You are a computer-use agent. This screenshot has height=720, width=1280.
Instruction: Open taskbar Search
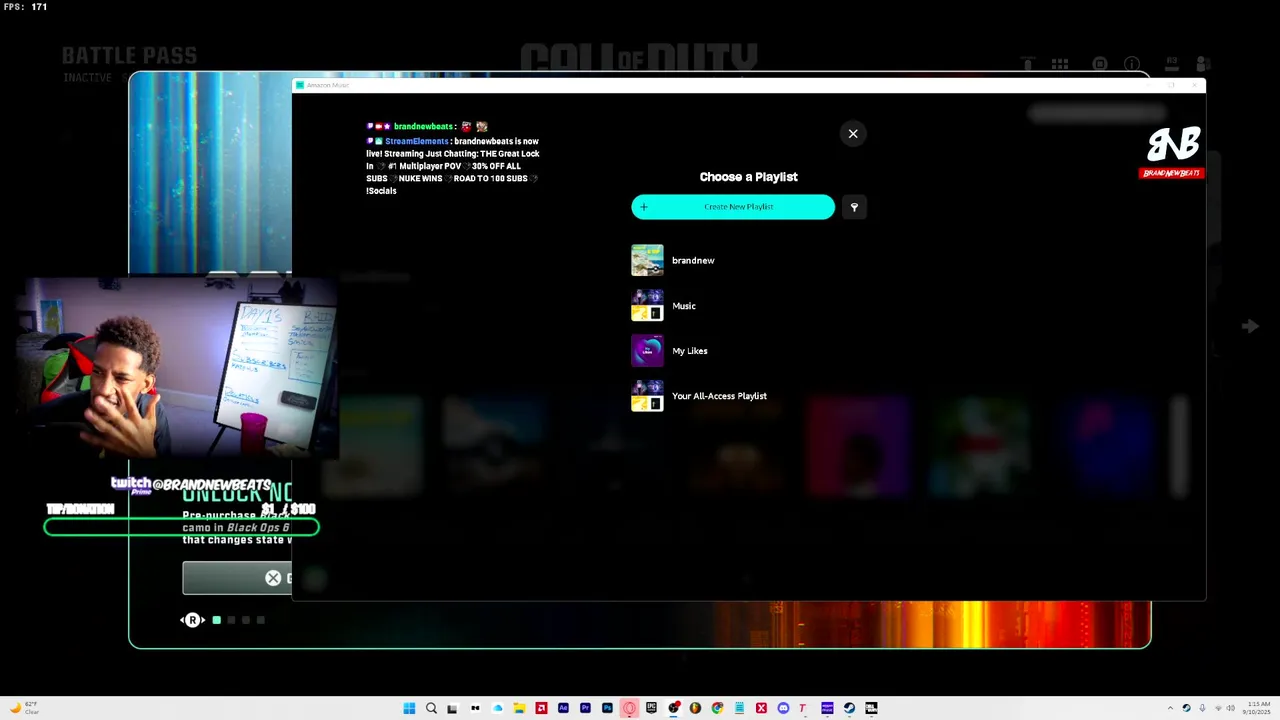(431, 708)
